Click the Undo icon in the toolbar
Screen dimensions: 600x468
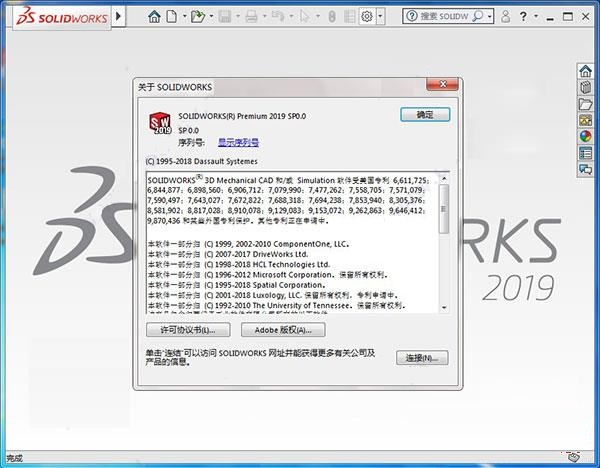coord(278,16)
